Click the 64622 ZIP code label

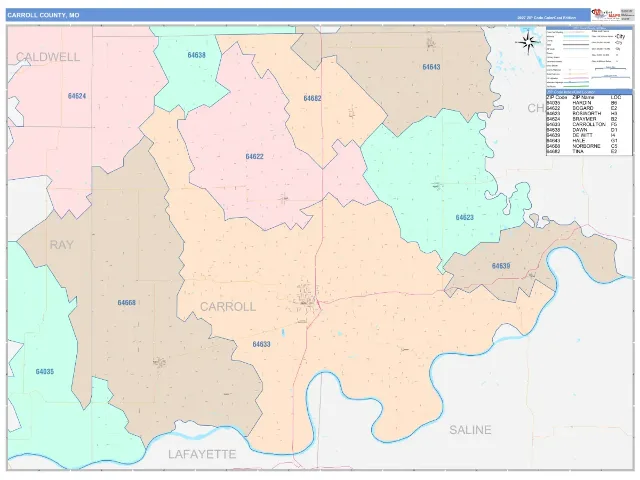(x=254, y=157)
